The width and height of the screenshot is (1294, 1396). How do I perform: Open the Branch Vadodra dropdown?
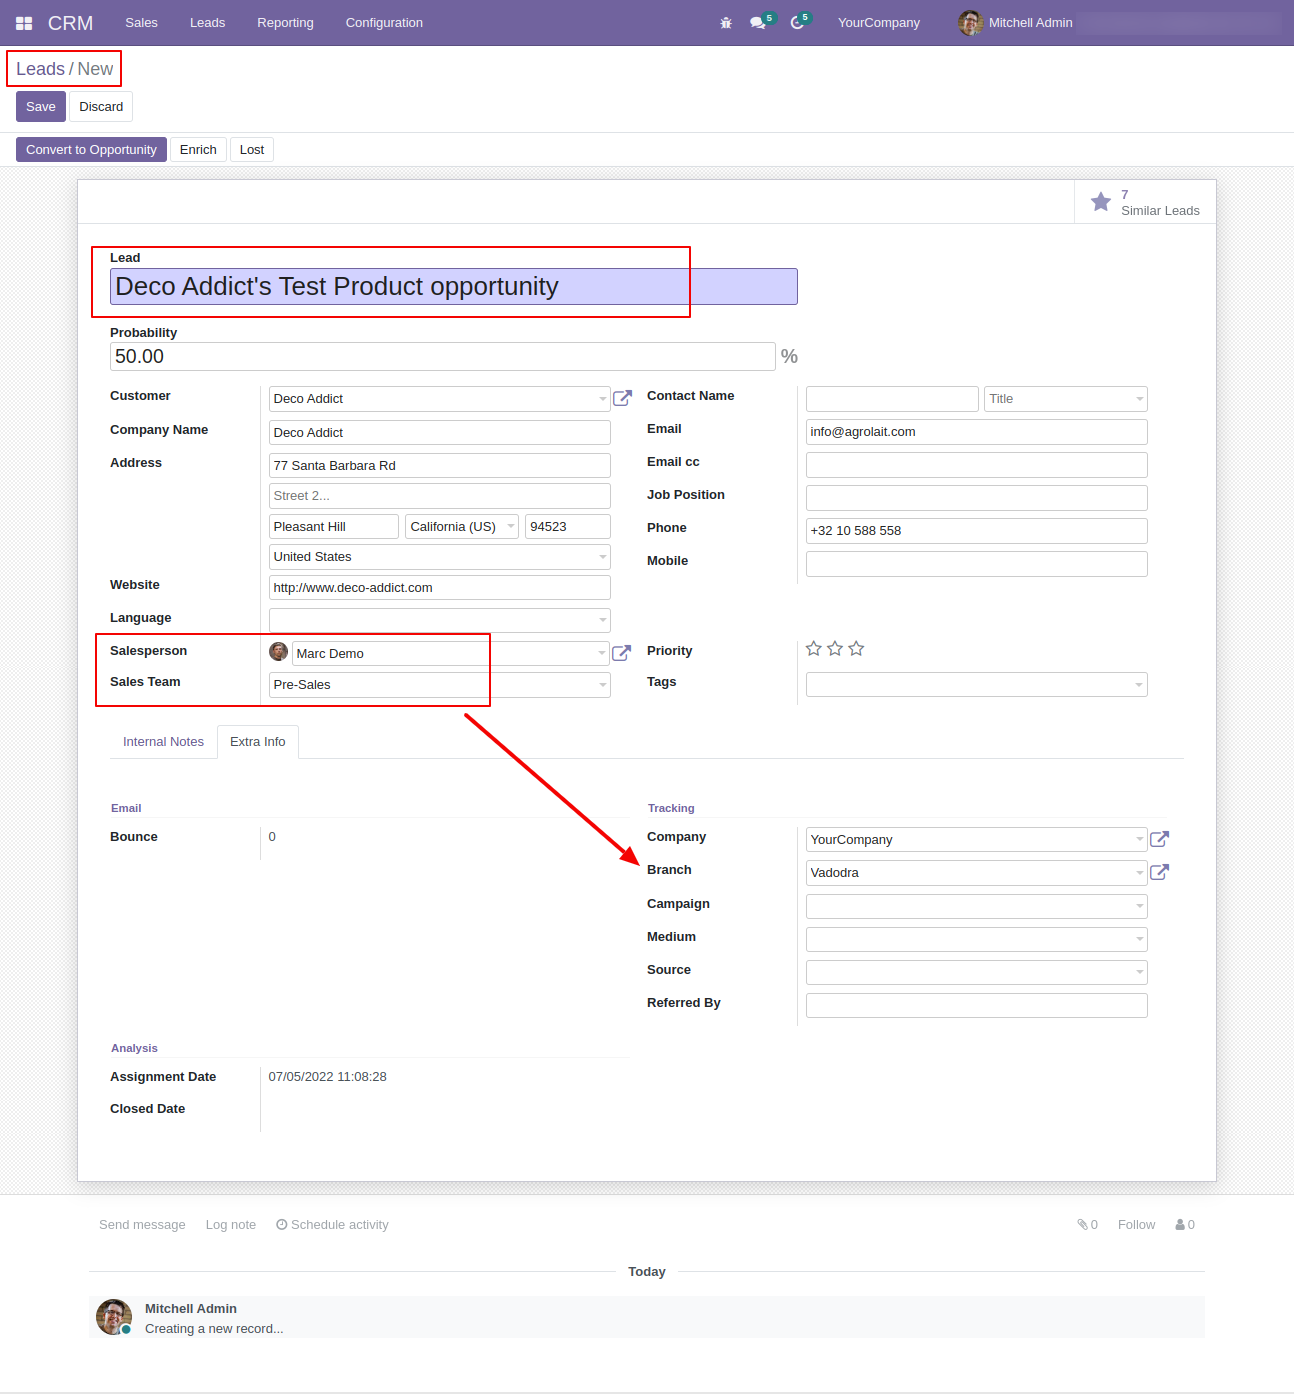(x=977, y=873)
